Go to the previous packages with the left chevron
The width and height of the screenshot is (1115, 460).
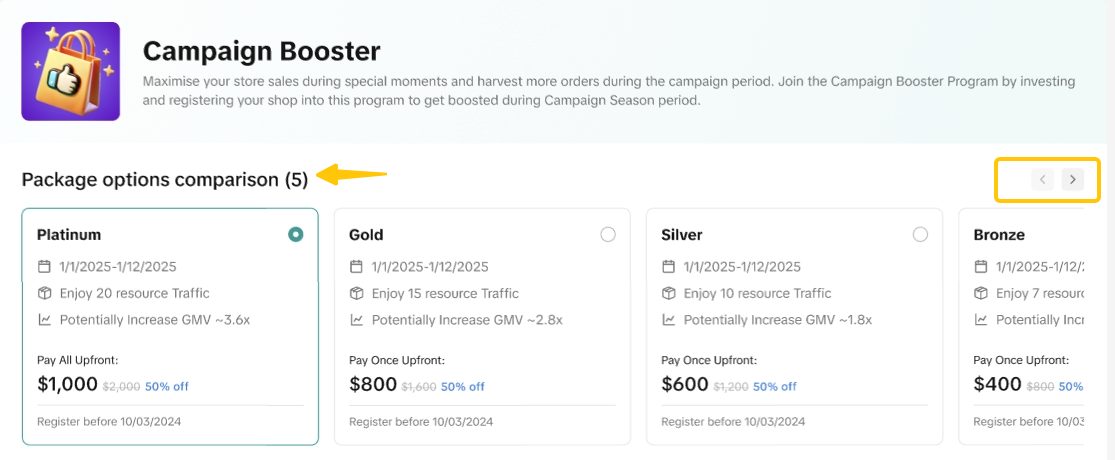(1043, 180)
